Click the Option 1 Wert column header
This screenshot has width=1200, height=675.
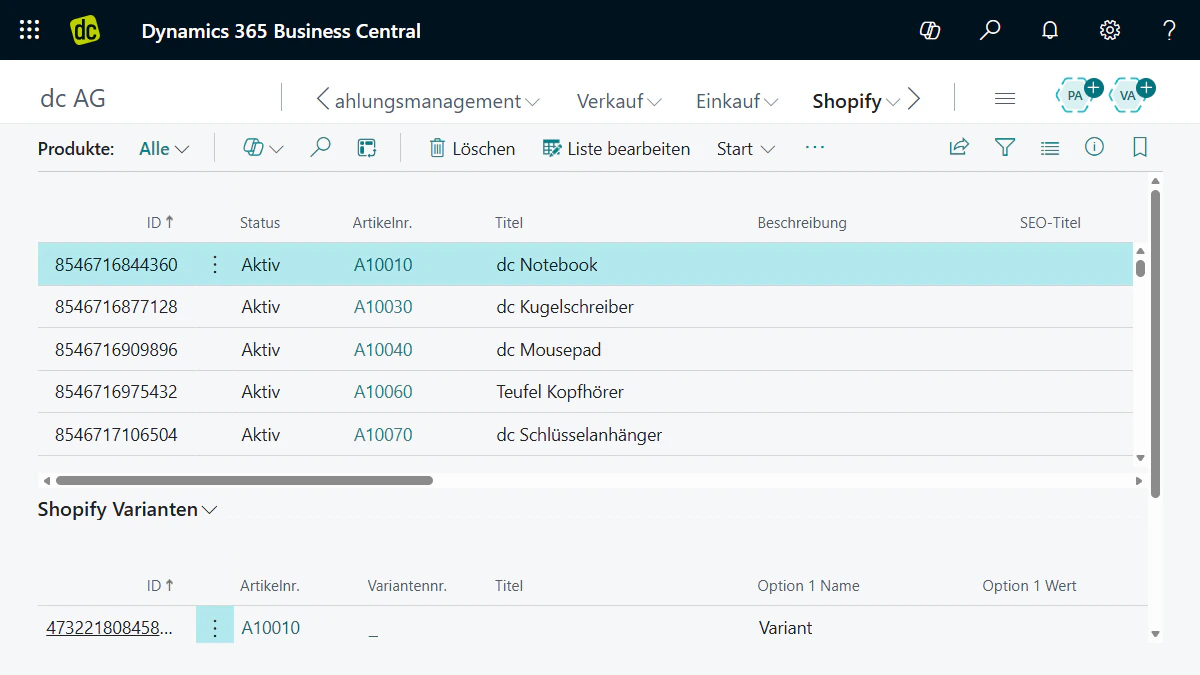click(x=1029, y=586)
